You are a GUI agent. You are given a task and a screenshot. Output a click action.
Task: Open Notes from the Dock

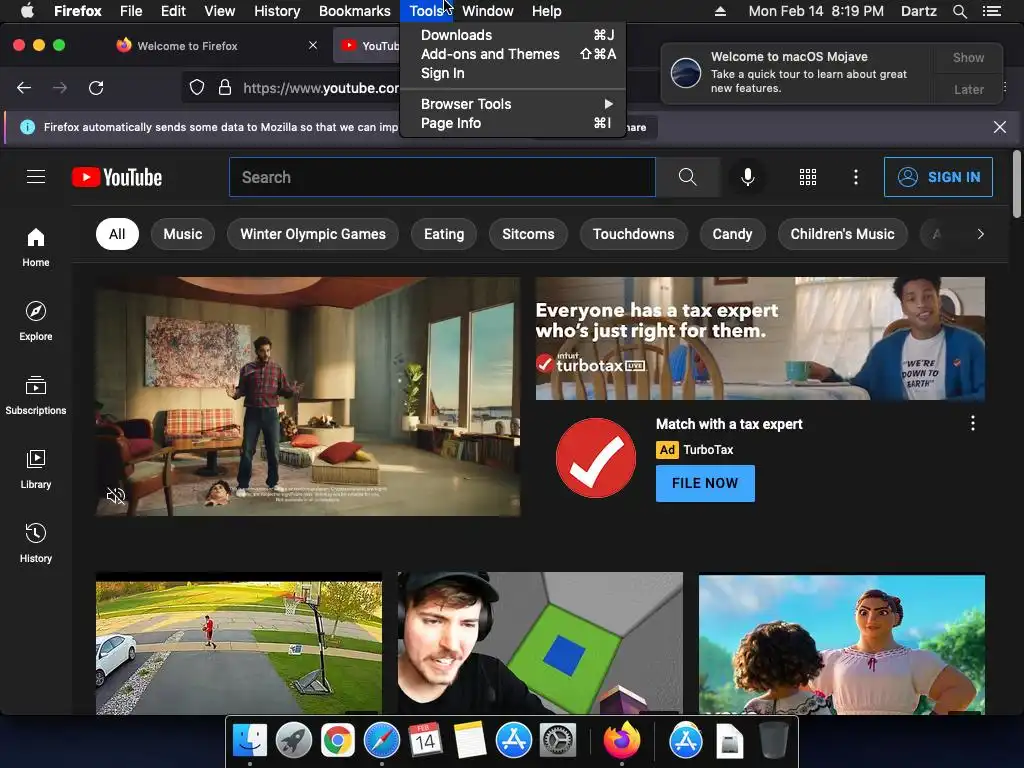click(x=470, y=740)
